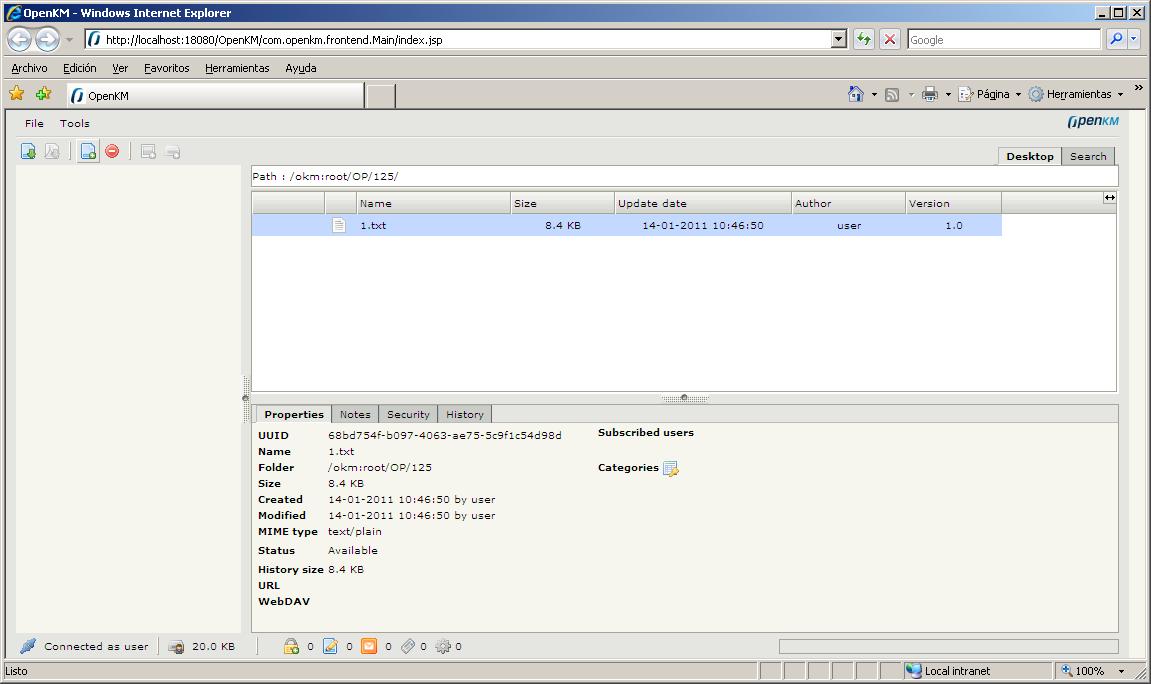The image size is (1151, 684).
Task: Select the 1.txt file name in list
Action: click(x=373, y=225)
